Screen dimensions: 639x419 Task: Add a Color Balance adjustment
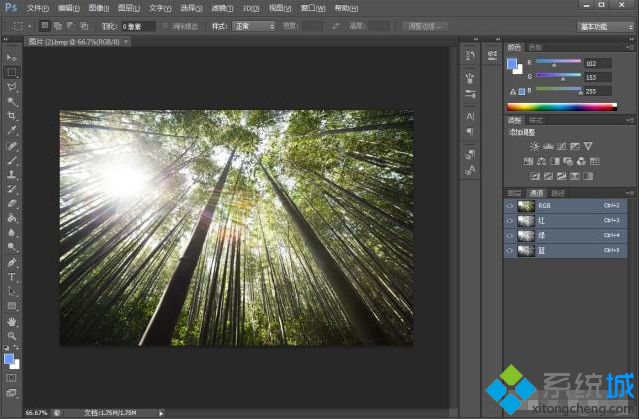[x=542, y=161]
